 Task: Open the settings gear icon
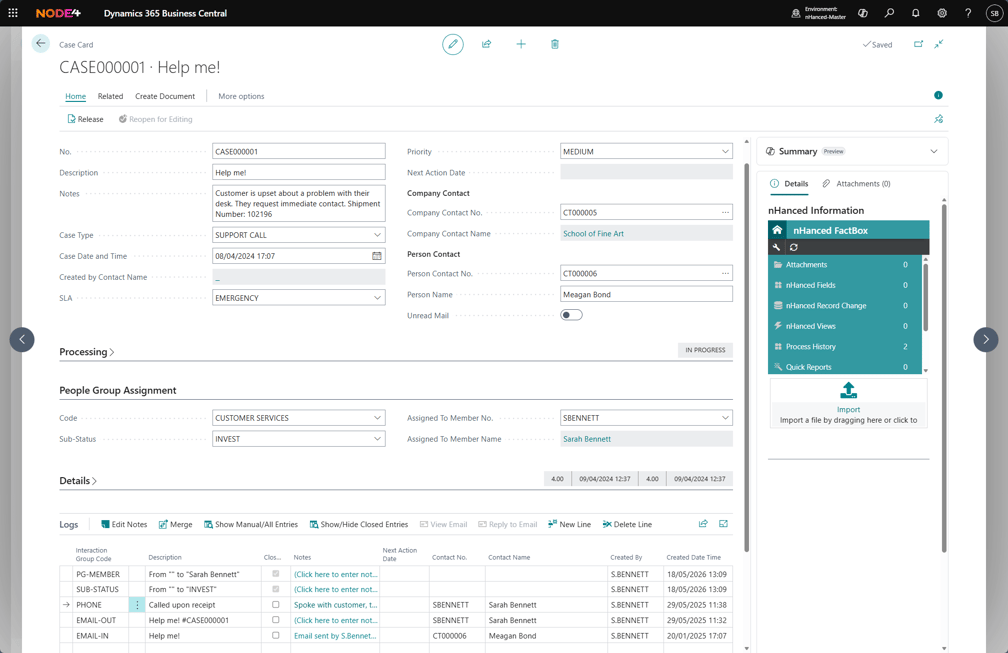pyautogui.click(x=942, y=13)
